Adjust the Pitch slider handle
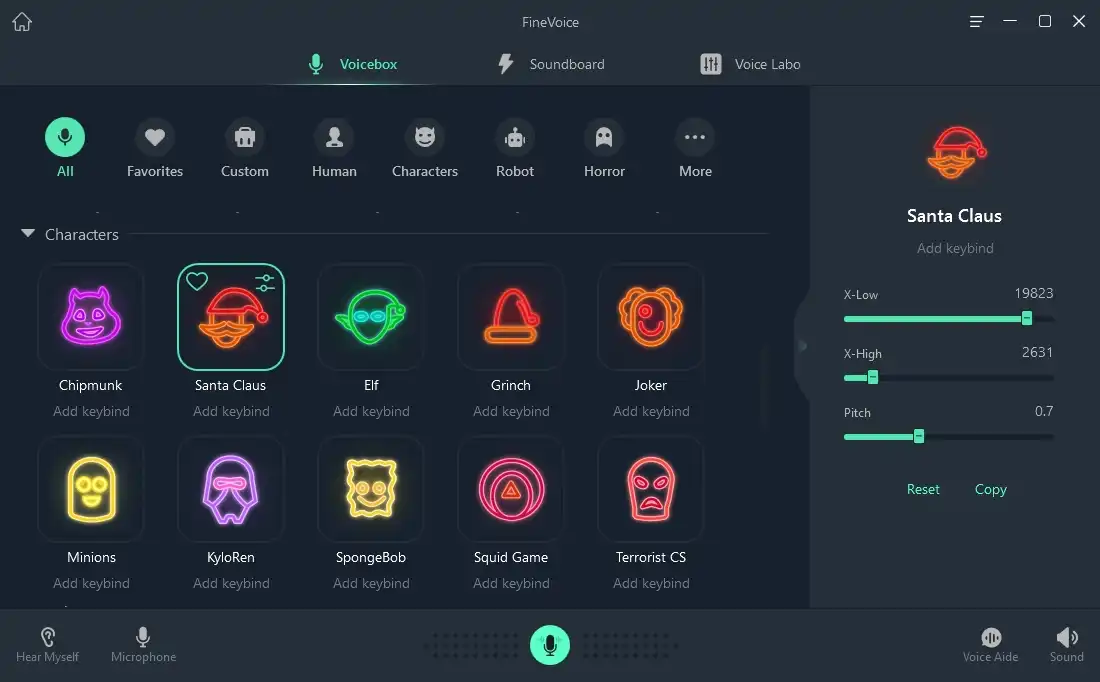The height and width of the screenshot is (682, 1100). (x=918, y=436)
